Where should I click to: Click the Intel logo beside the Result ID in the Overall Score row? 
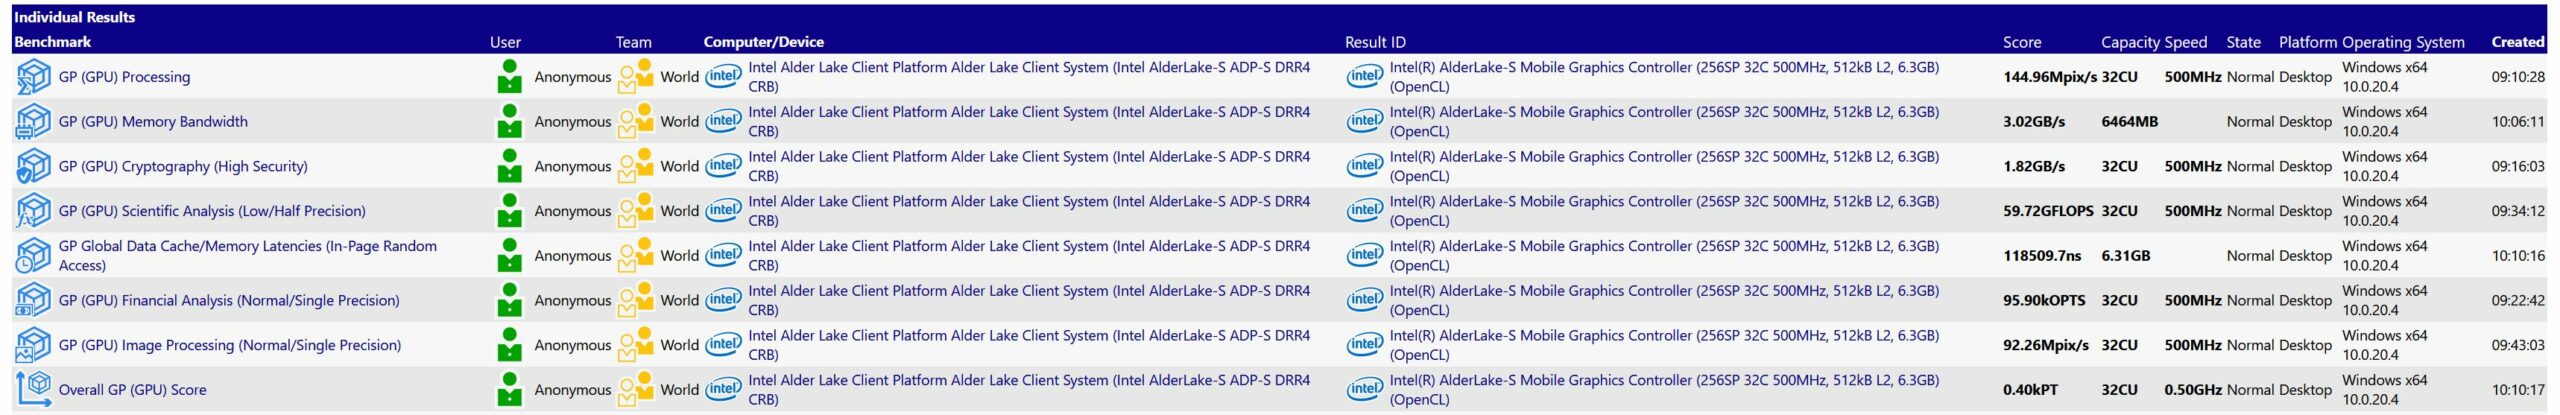click(1364, 389)
